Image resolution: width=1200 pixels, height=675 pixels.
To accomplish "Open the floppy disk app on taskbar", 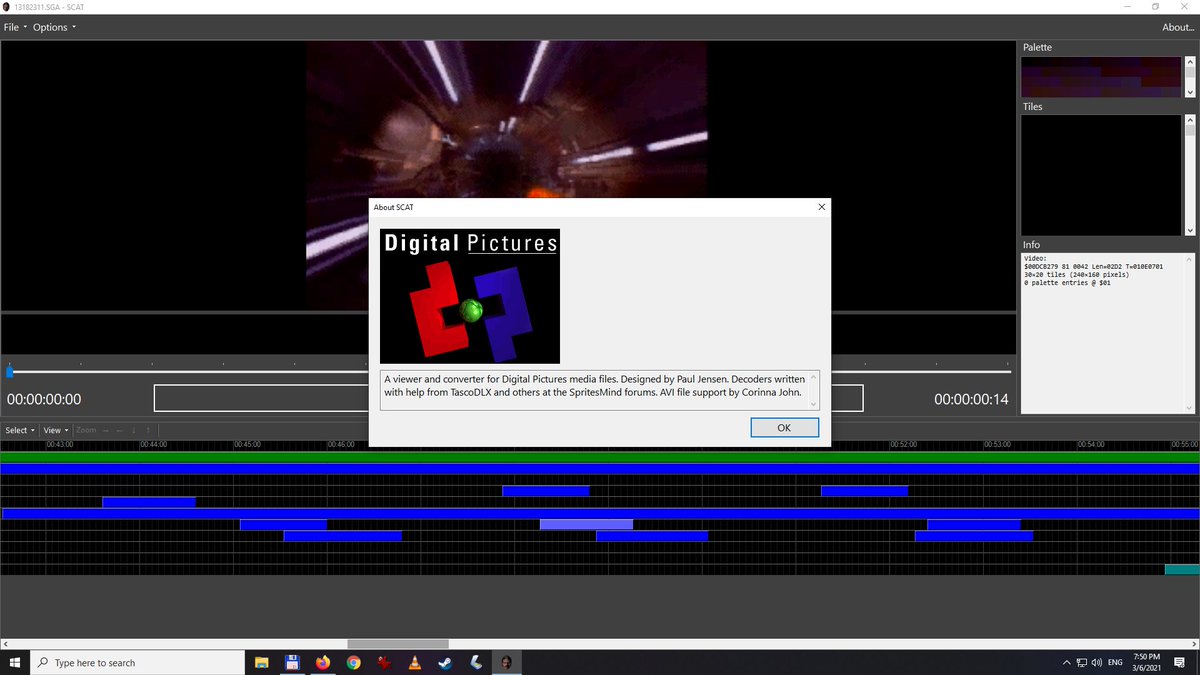I will pyautogui.click(x=292, y=662).
